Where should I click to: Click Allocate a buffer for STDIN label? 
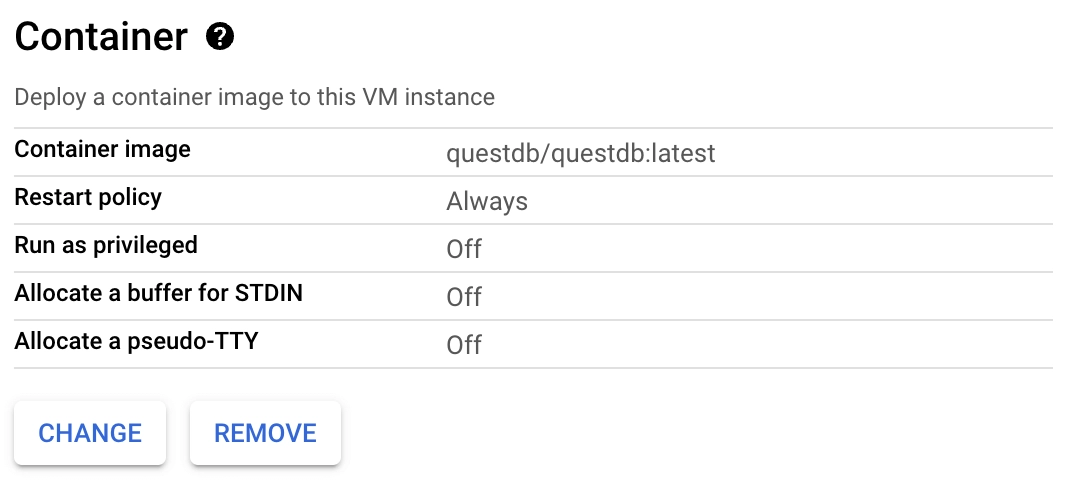(x=158, y=293)
